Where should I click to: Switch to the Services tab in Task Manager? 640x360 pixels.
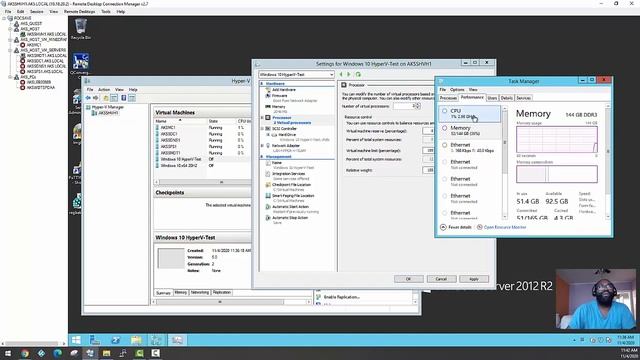click(523, 98)
